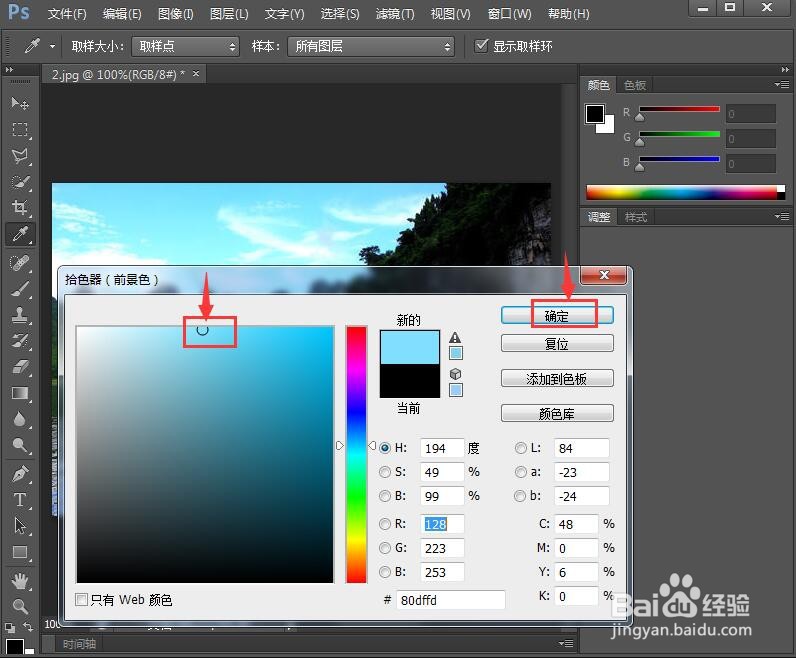Switch to the 色板 tab

pos(635,85)
